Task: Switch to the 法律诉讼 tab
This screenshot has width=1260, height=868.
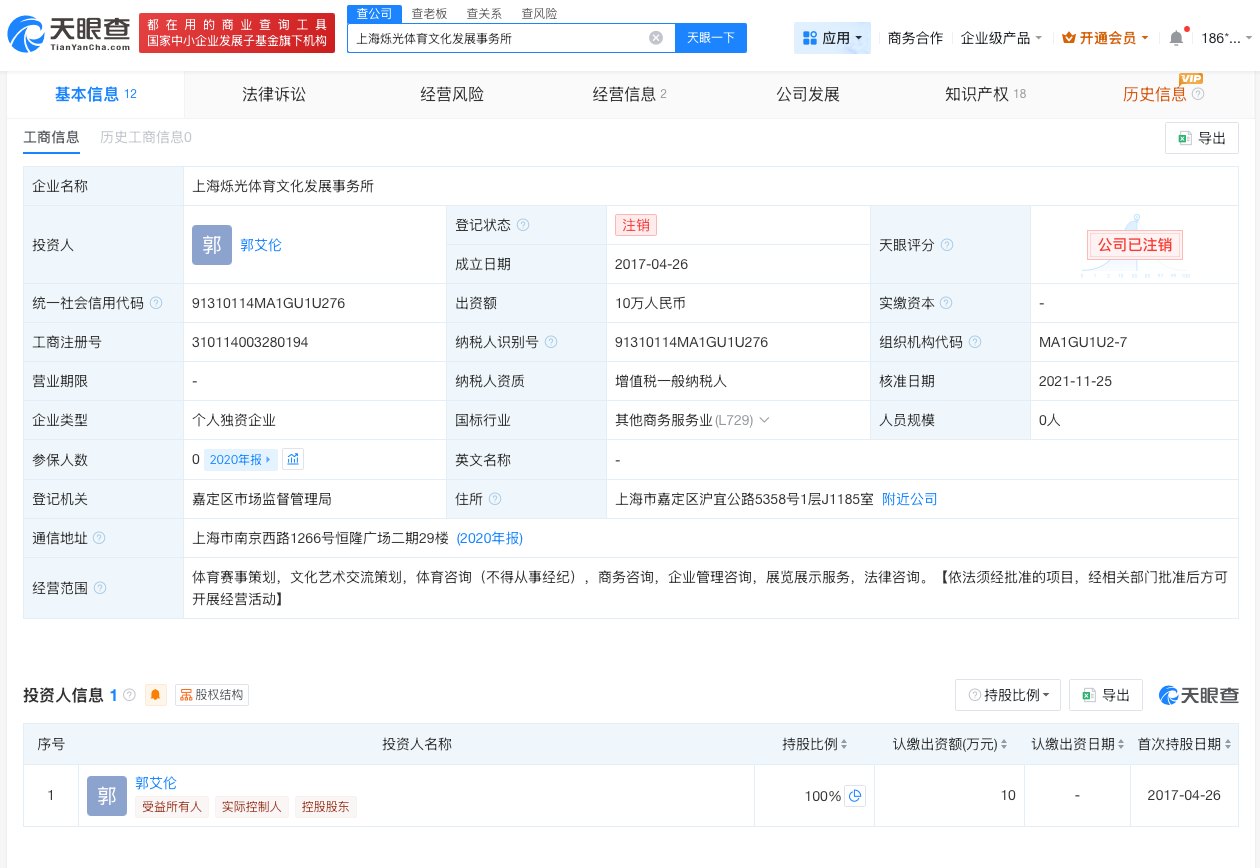Action: tap(274, 94)
